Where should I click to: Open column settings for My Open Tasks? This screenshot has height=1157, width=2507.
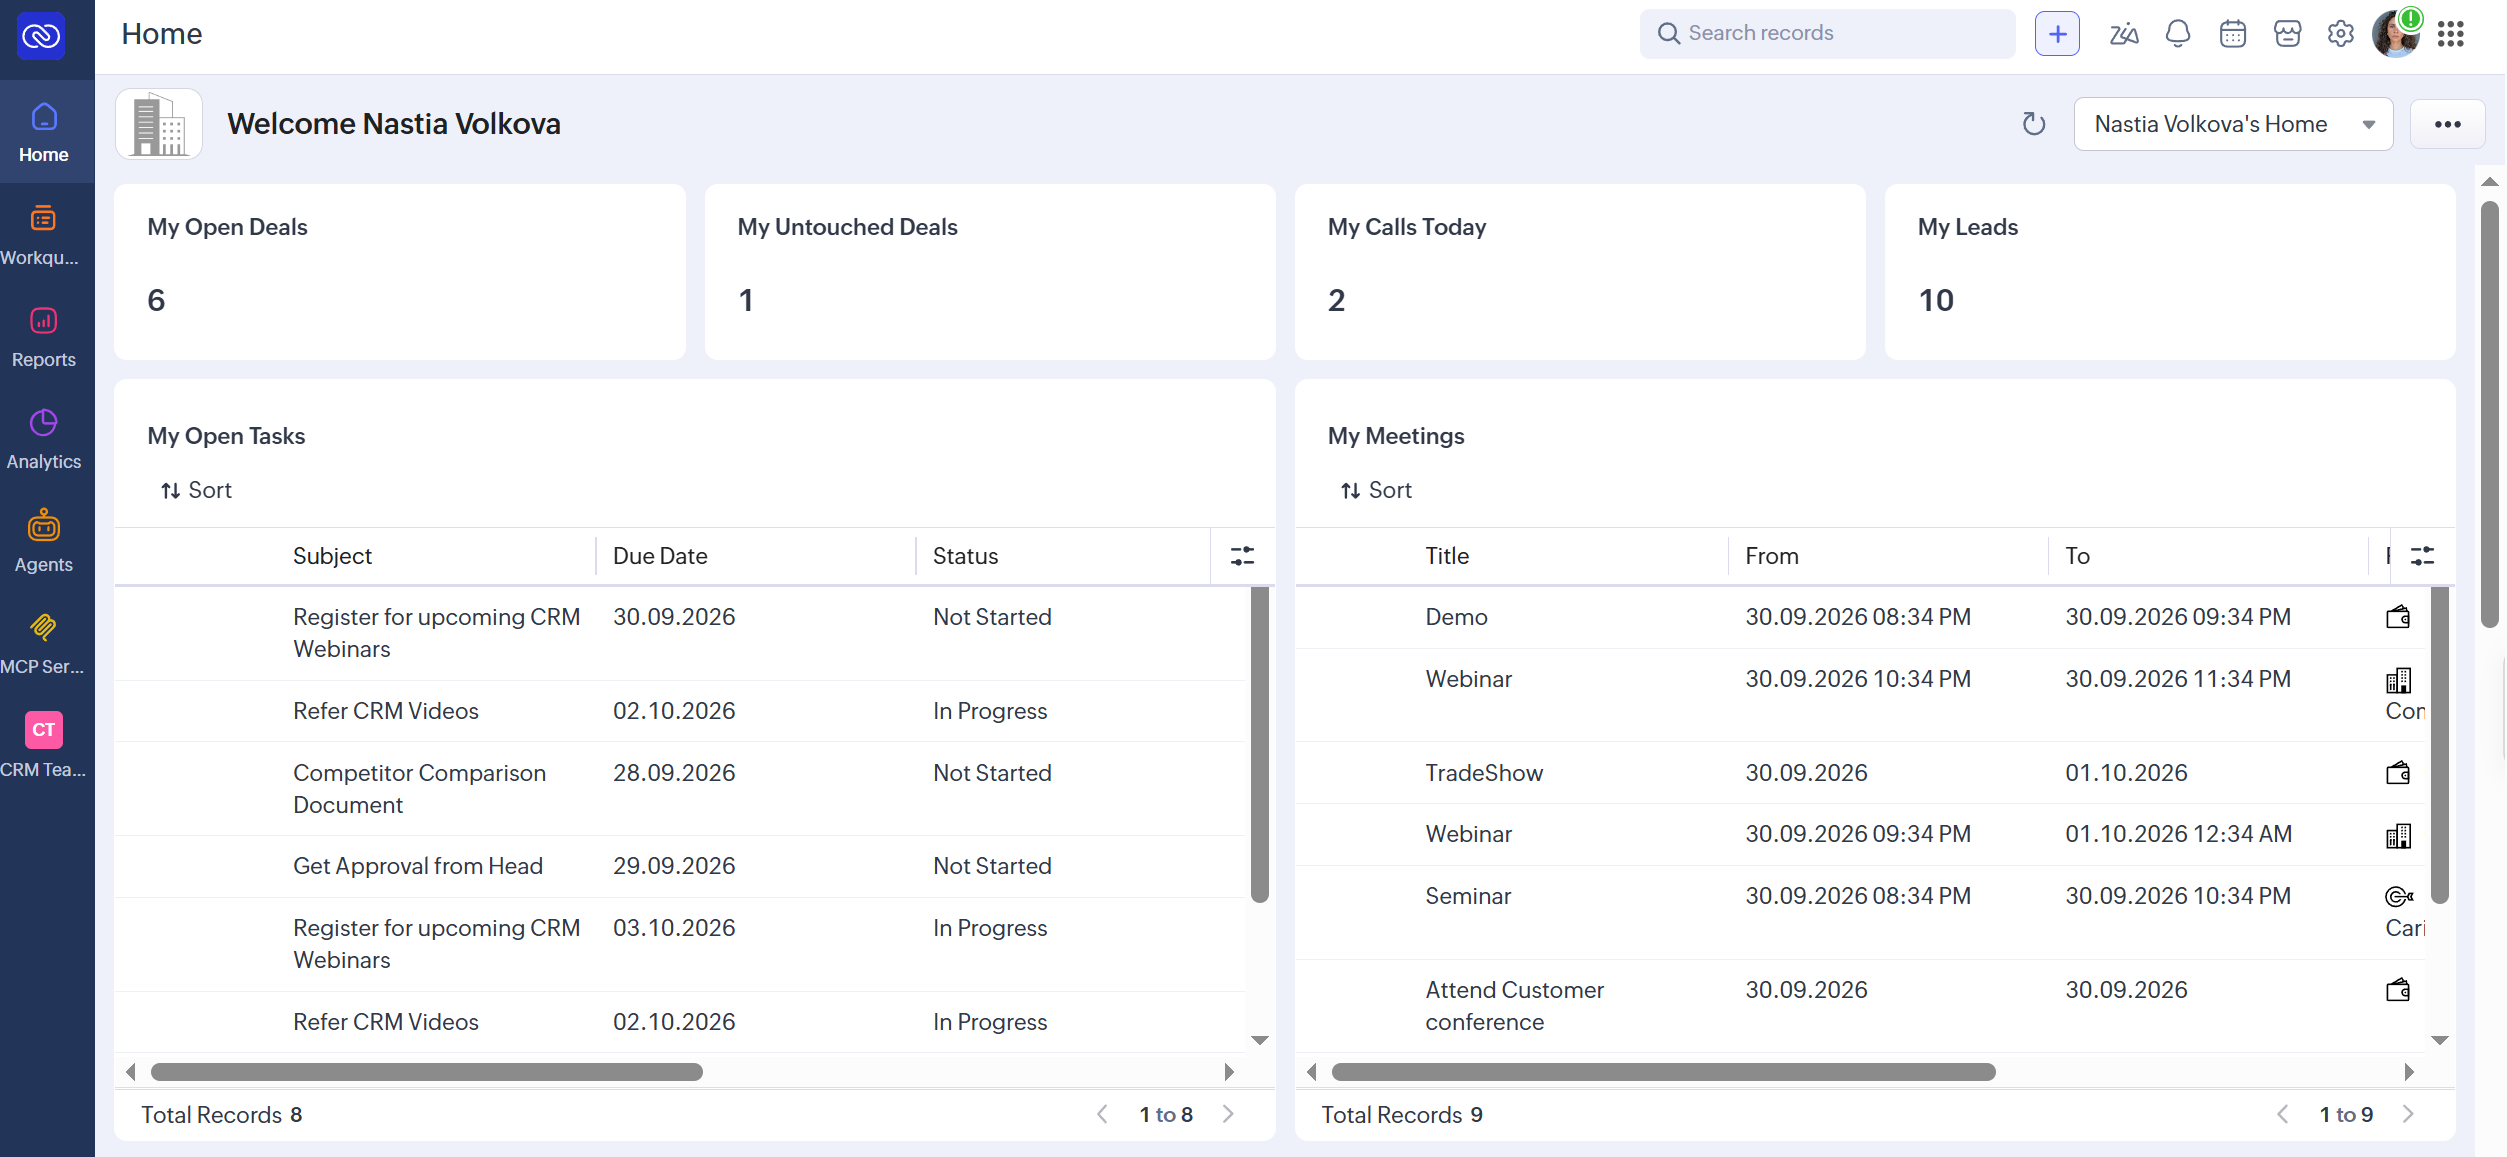click(1242, 556)
